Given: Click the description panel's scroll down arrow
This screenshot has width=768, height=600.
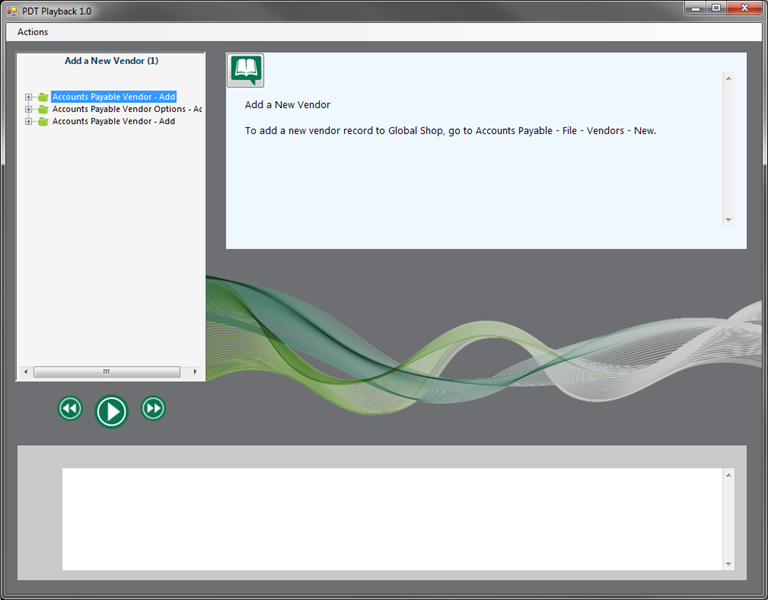Looking at the screenshot, I should 728,219.
